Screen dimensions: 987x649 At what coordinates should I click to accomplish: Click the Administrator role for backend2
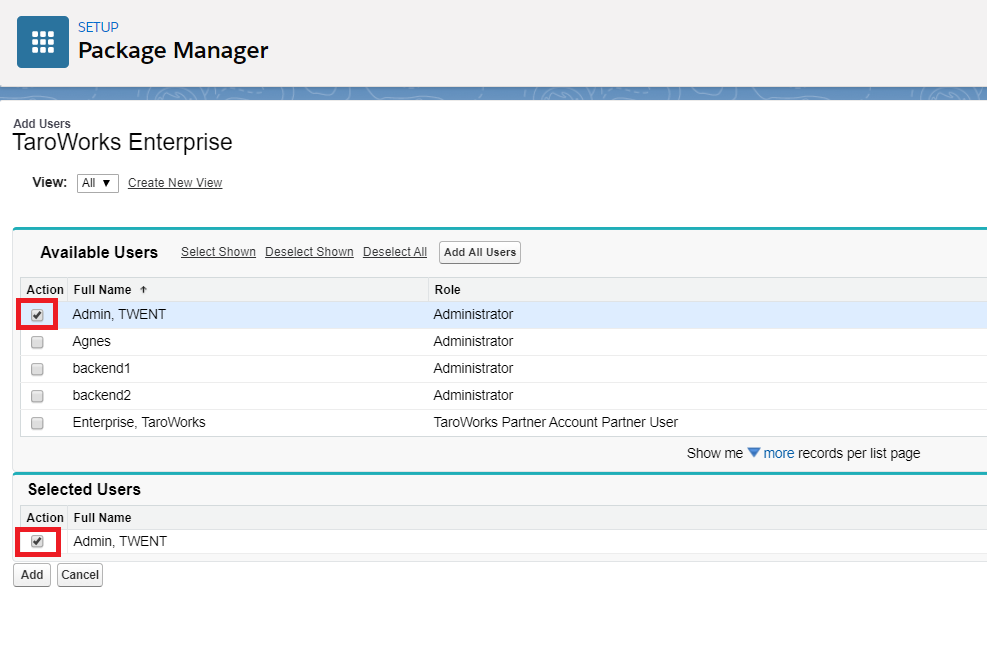pos(473,395)
